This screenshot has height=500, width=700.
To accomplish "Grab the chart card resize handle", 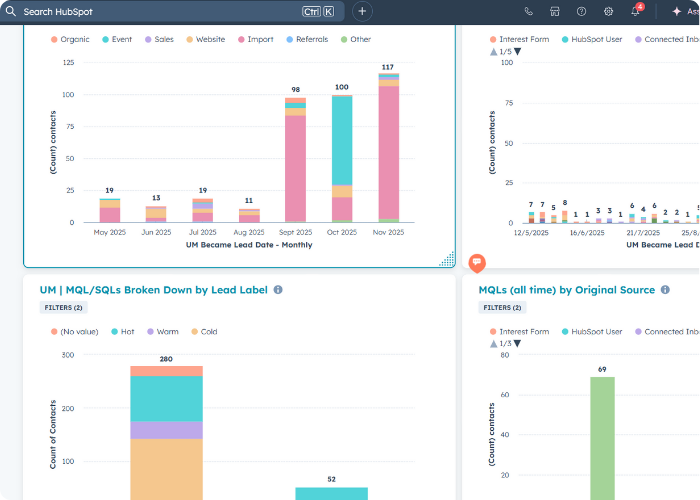I will click(x=447, y=259).
